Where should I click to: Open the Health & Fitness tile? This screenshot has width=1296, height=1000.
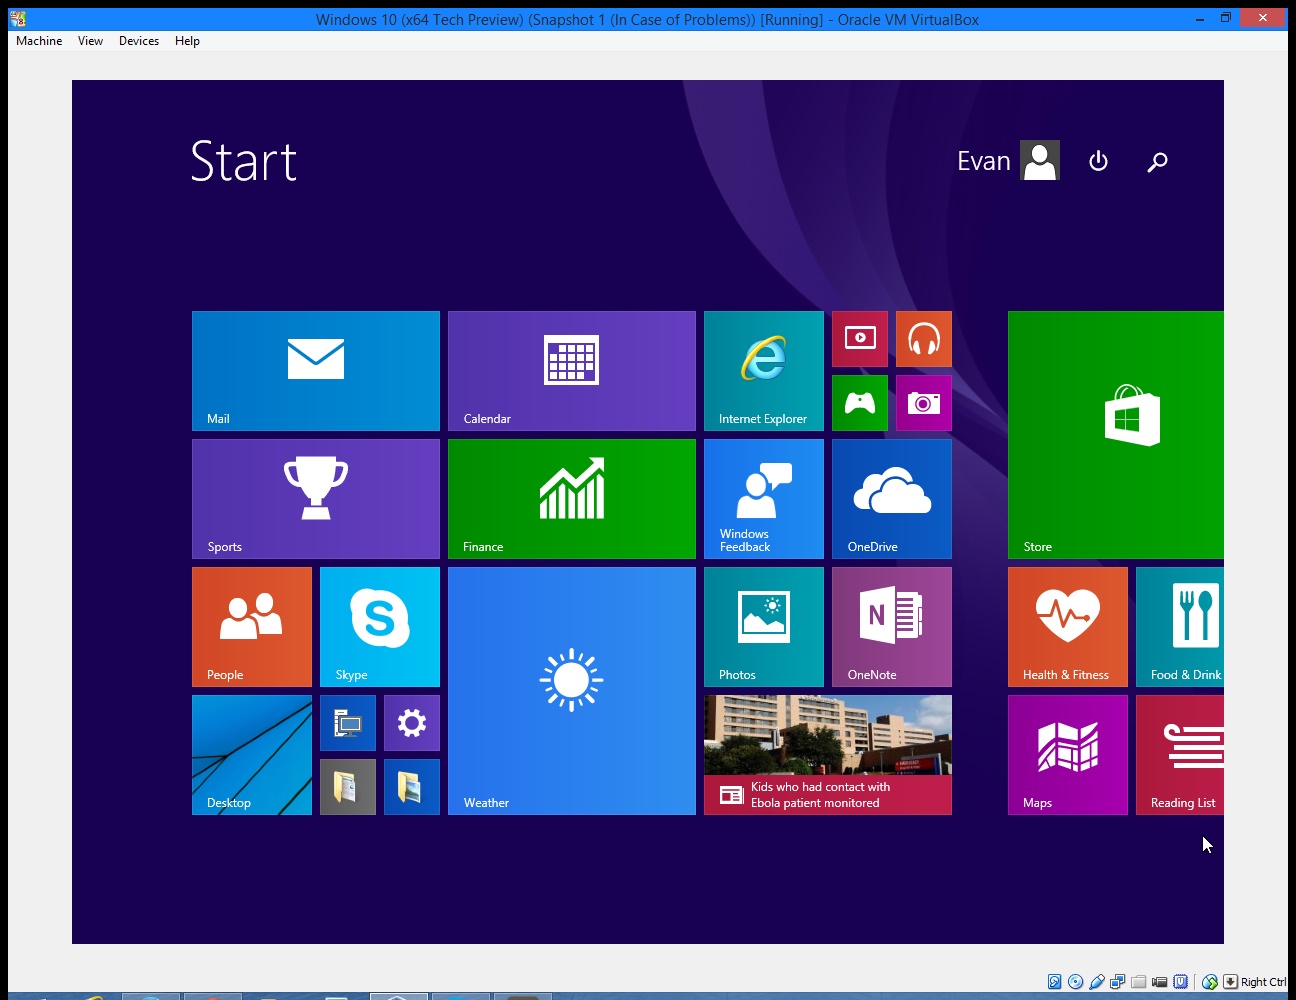(1068, 627)
